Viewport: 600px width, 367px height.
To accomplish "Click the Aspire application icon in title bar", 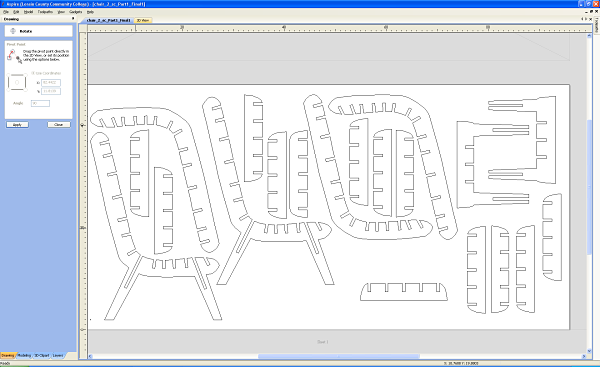I will pos(3,4).
